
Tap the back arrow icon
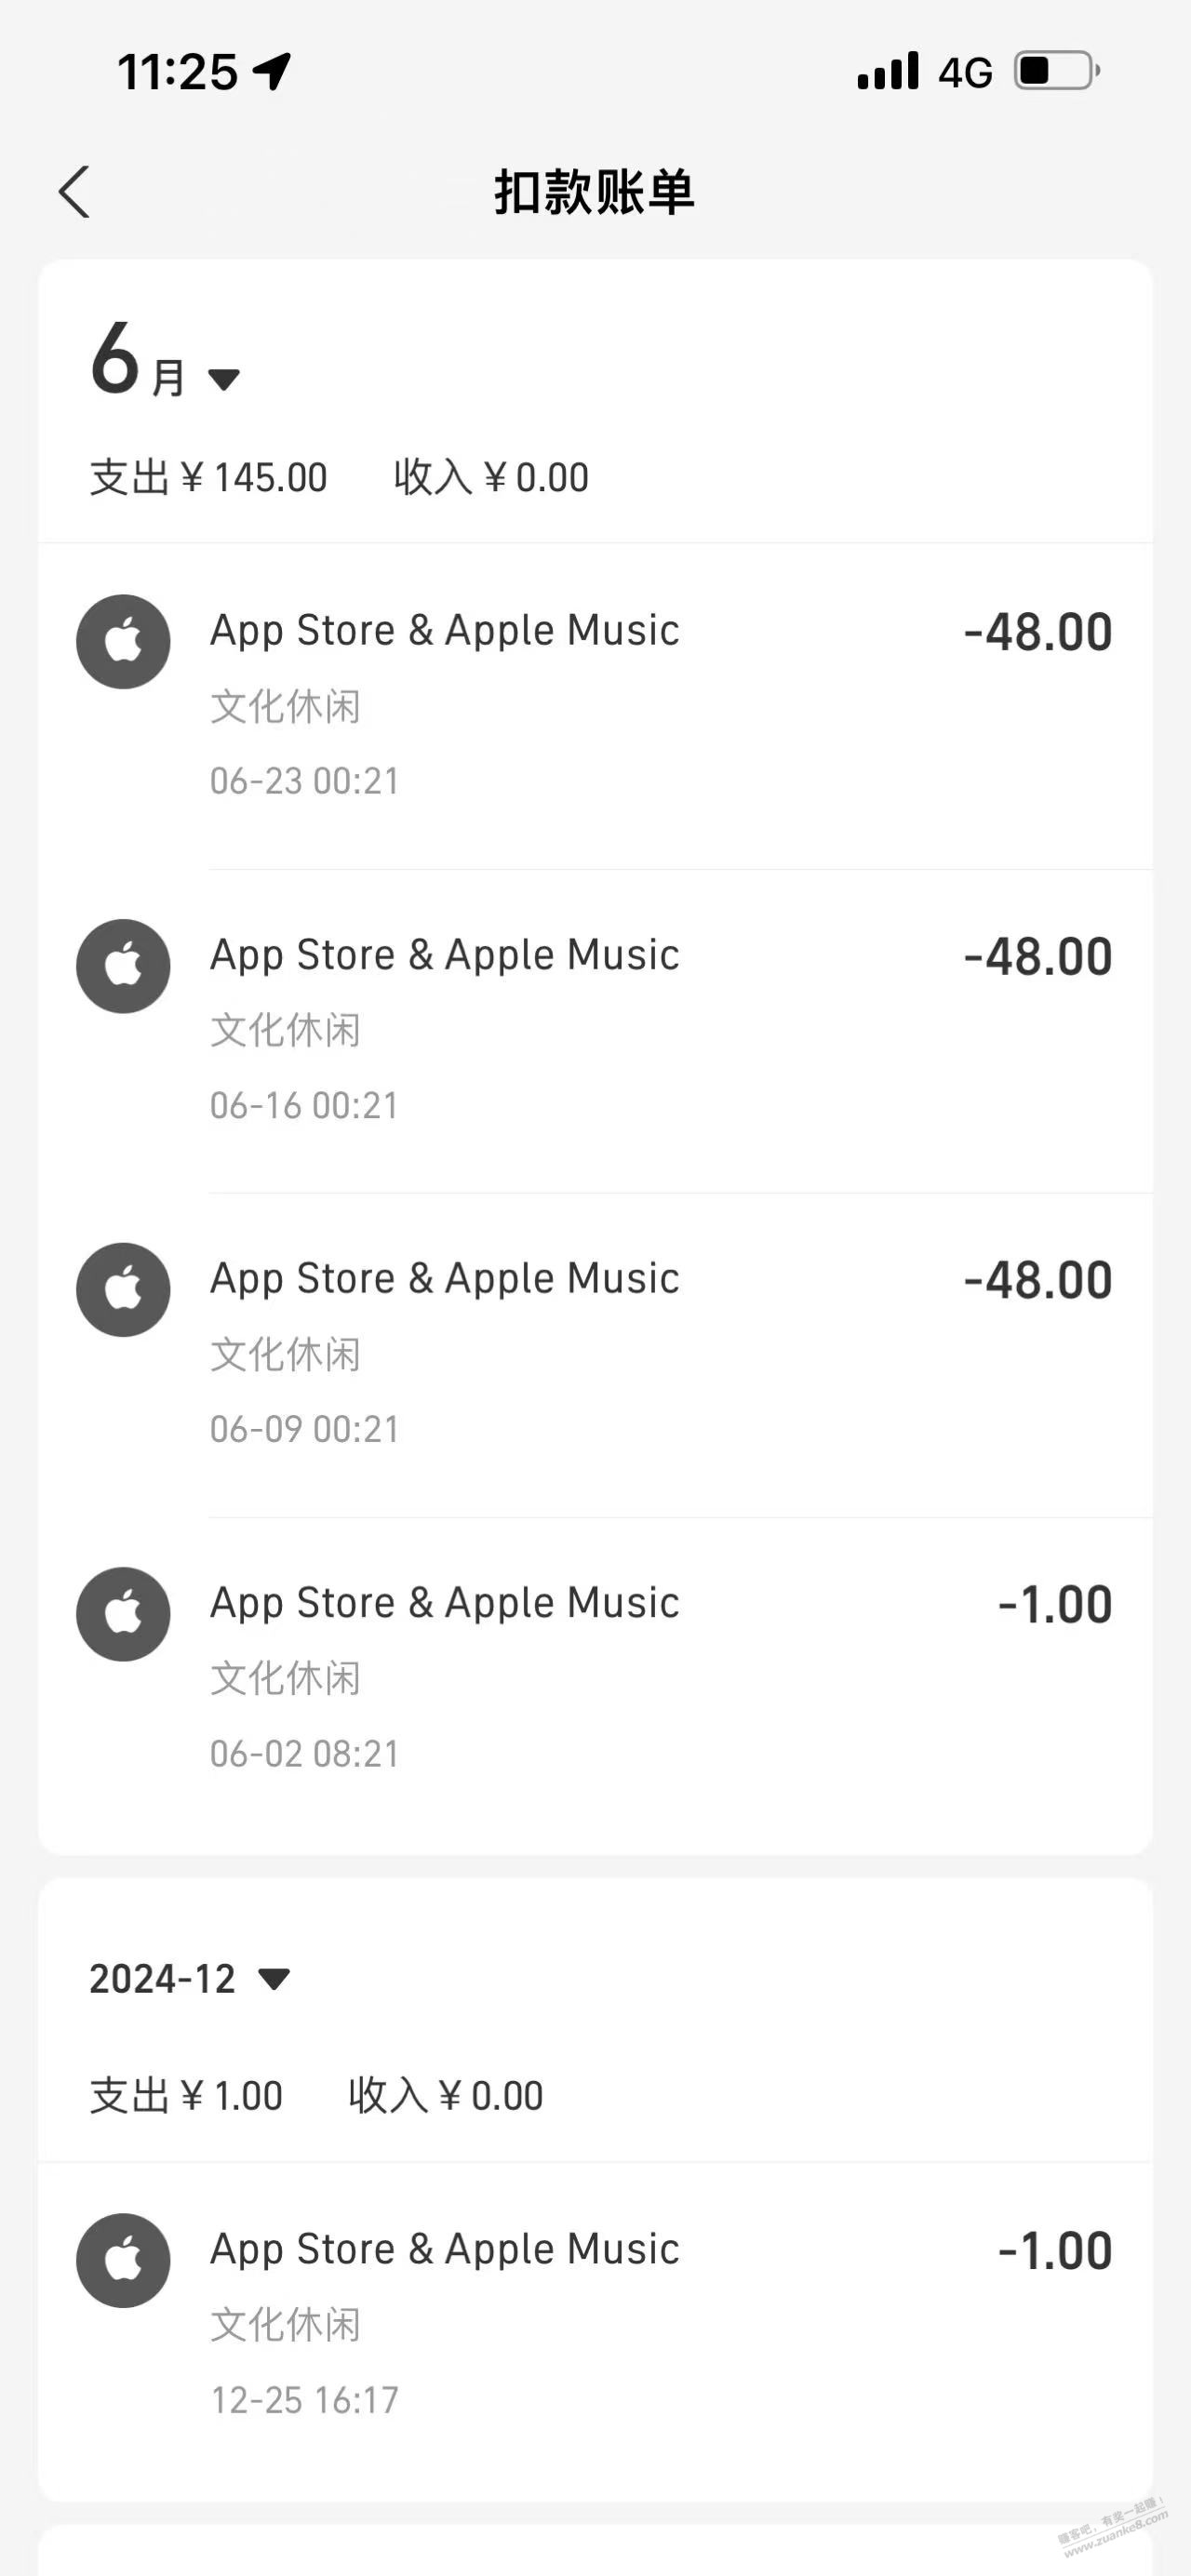click(x=74, y=192)
